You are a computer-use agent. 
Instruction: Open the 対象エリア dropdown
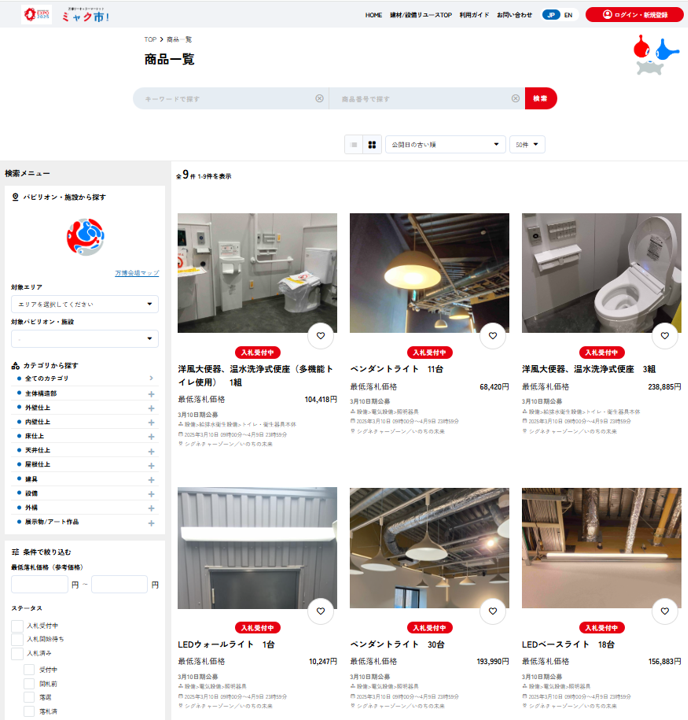click(85, 304)
